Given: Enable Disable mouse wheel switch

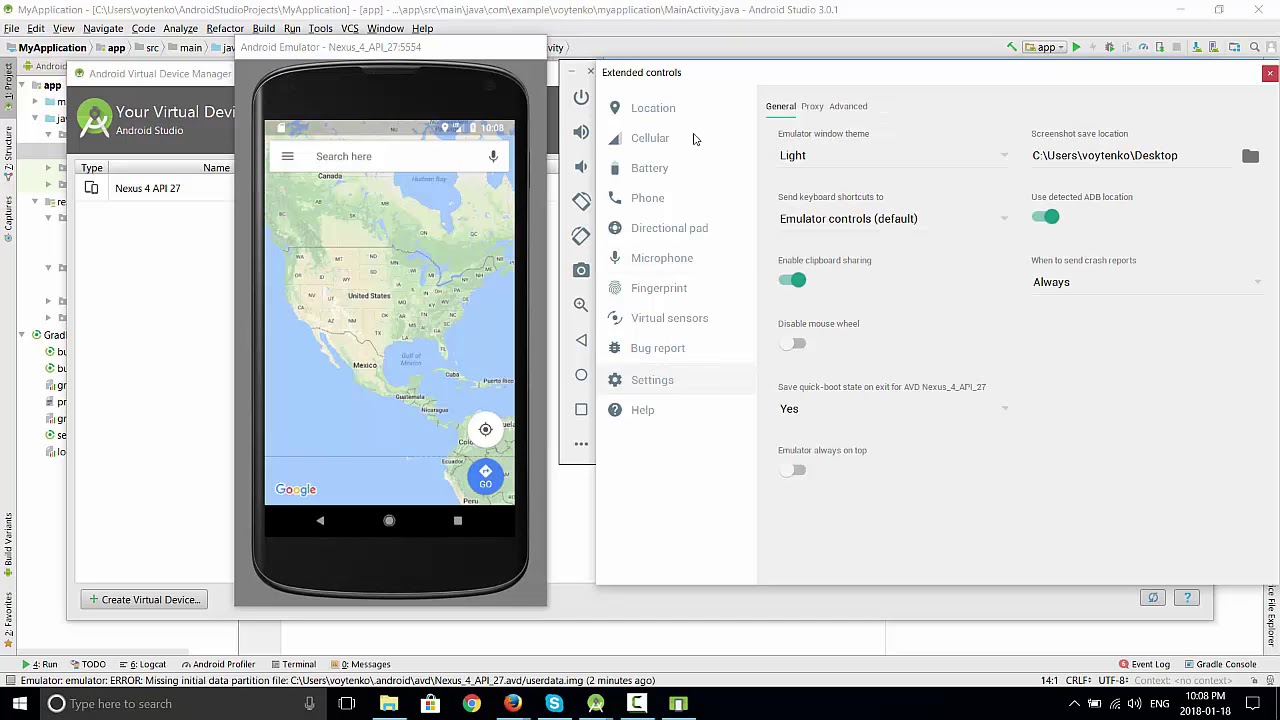Looking at the screenshot, I should click(x=792, y=344).
